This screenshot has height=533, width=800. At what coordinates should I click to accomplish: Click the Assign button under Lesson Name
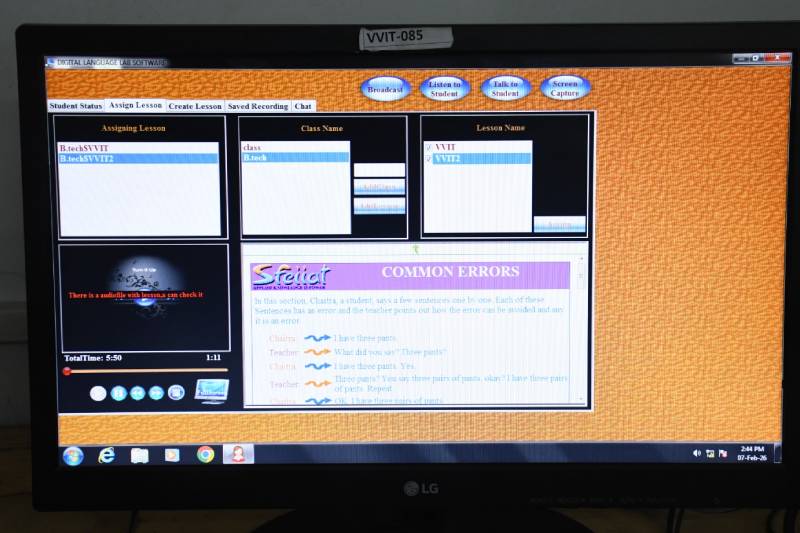tap(559, 225)
